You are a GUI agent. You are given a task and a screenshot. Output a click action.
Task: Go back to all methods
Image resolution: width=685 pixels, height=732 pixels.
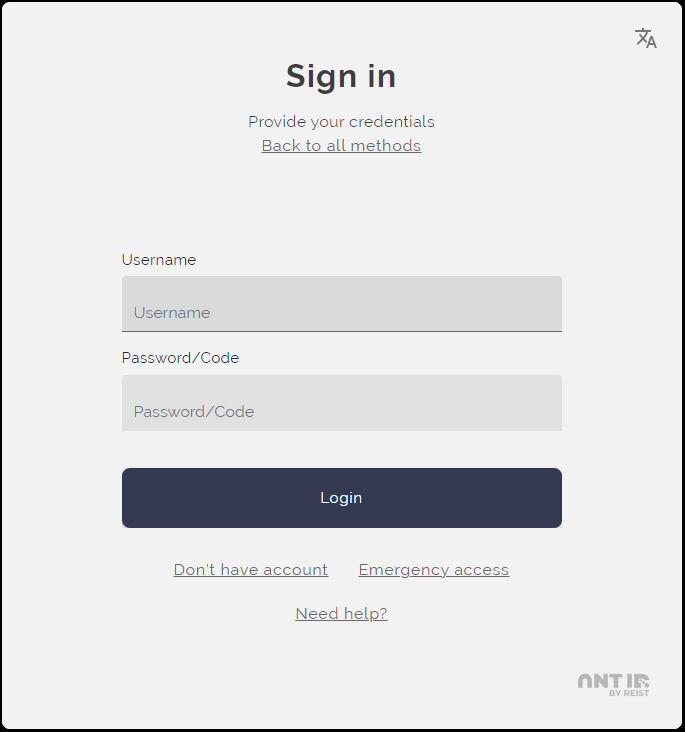point(341,146)
